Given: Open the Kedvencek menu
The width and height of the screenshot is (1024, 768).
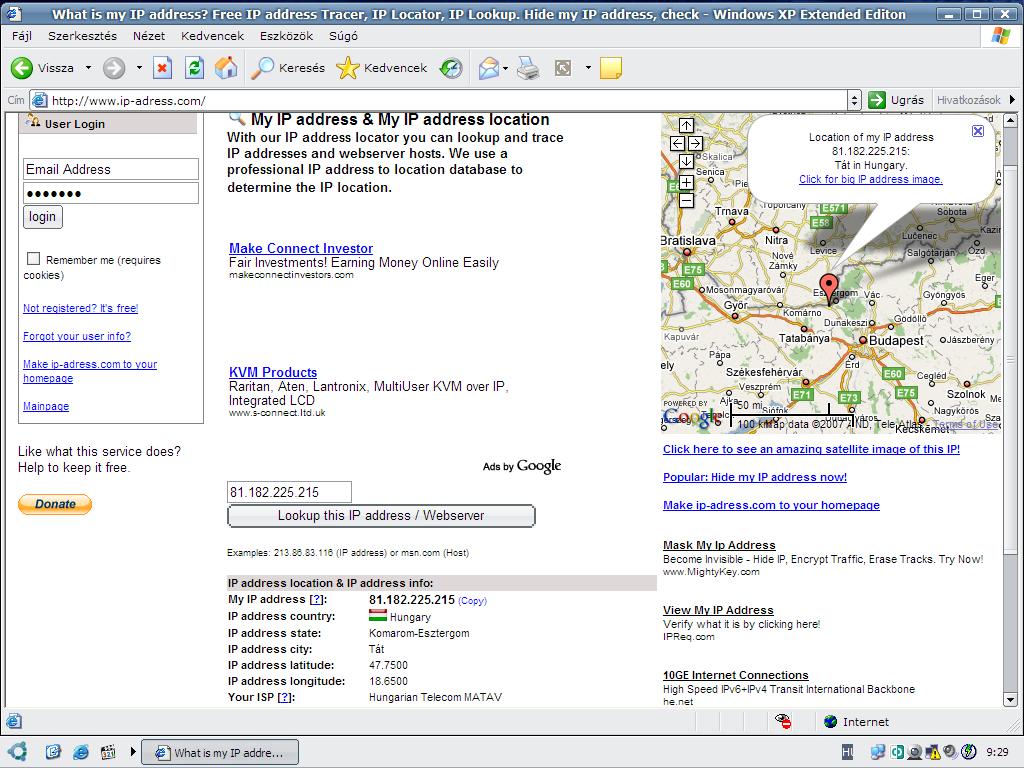Looking at the screenshot, I should tap(212, 36).
